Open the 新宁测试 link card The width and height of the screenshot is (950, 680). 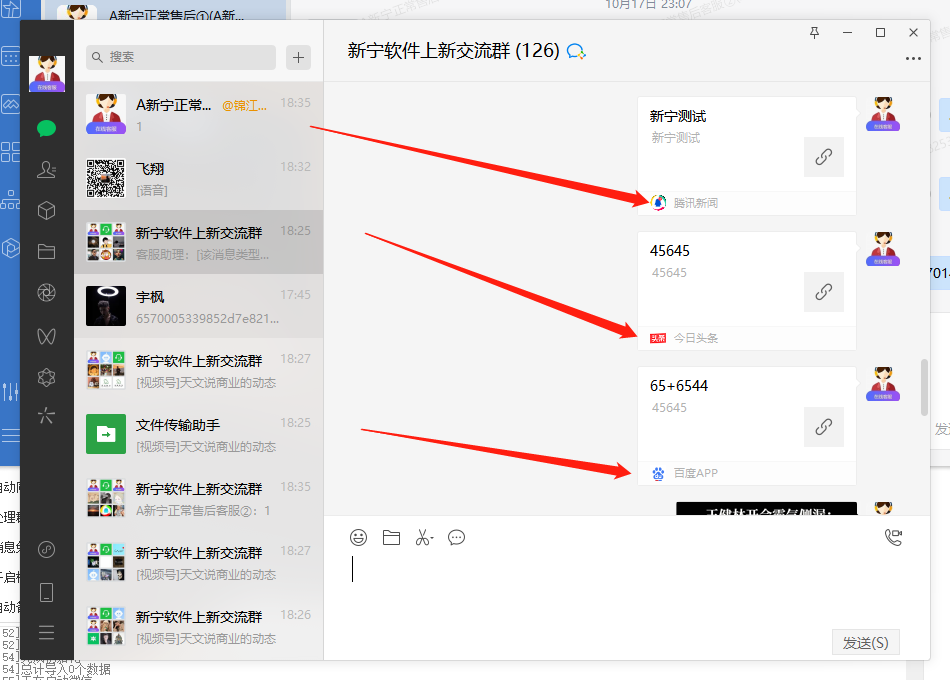[x=746, y=156]
